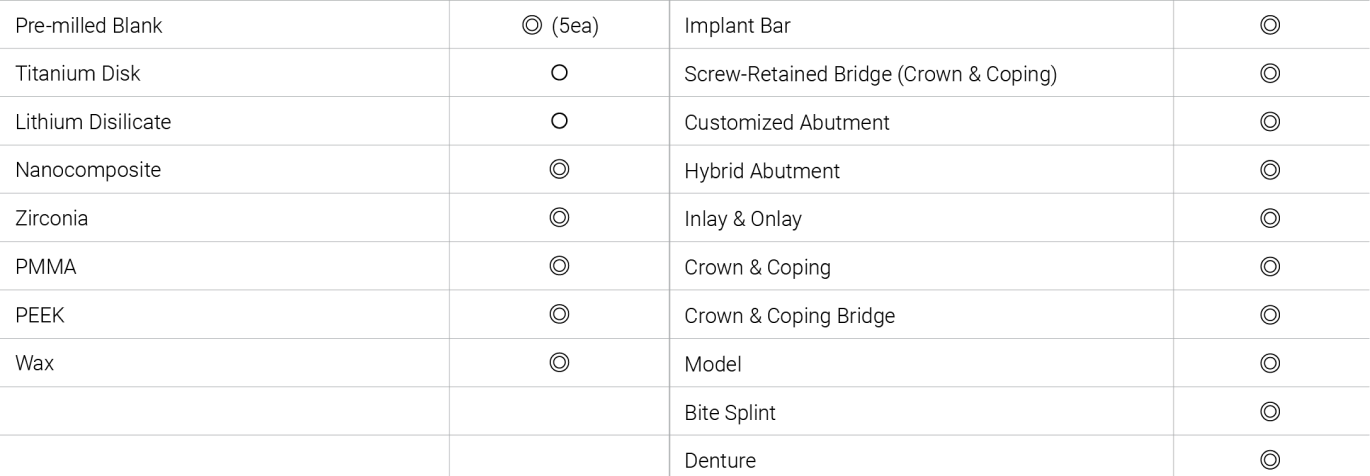Viewport: 1370px width, 476px height.
Task: Click the Pre-milled Blank label
Action: point(89,26)
